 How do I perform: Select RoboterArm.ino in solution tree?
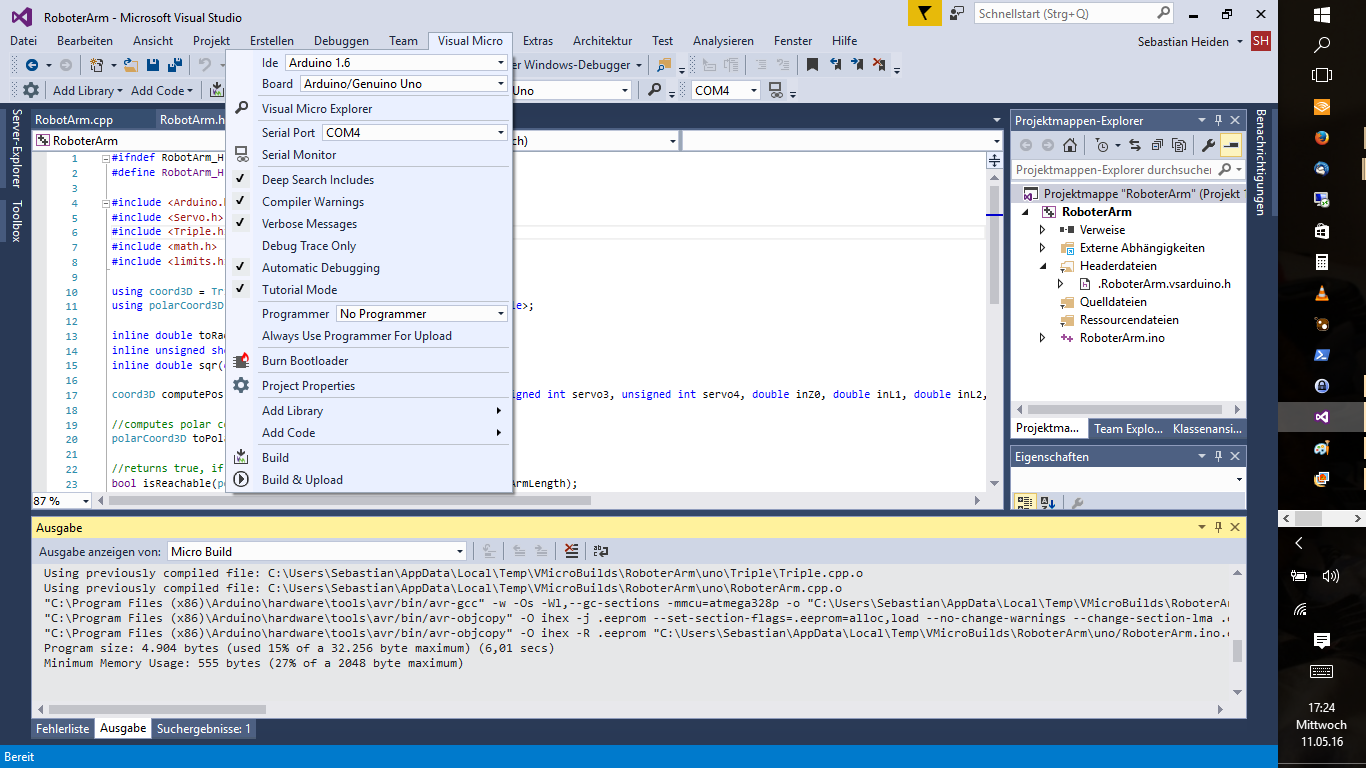(1122, 338)
